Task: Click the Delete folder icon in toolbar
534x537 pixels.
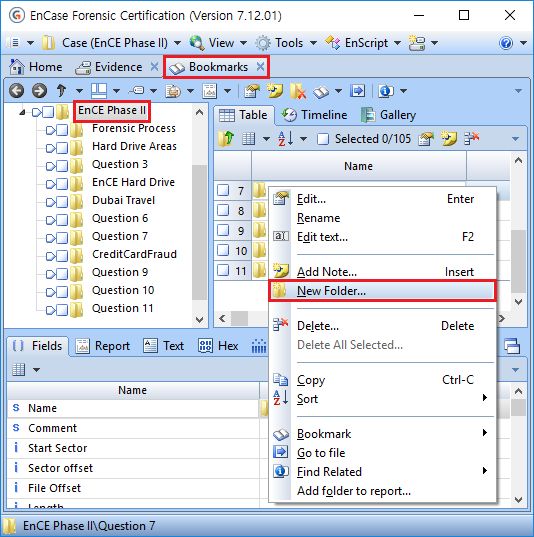Action: point(297,91)
